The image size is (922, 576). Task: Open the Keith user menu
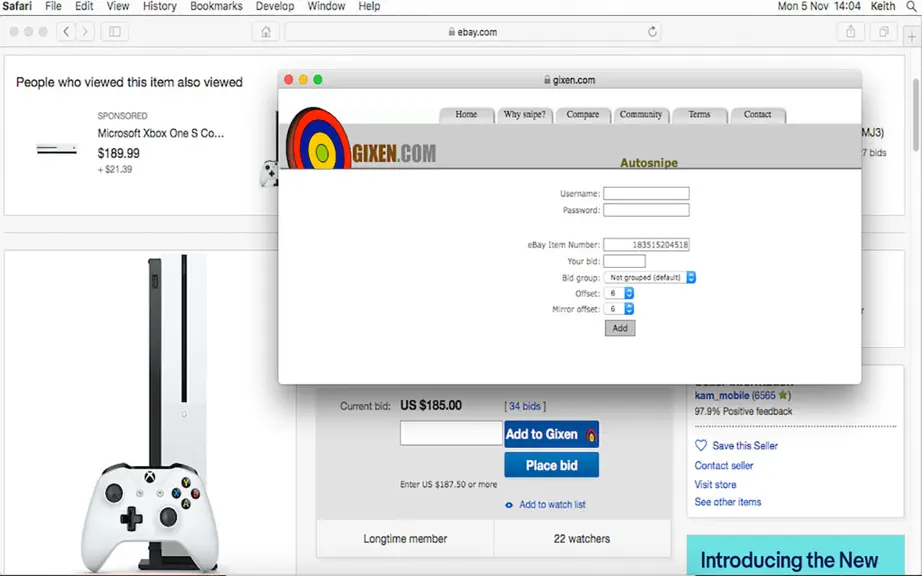pyautogui.click(x=883, y=6)
